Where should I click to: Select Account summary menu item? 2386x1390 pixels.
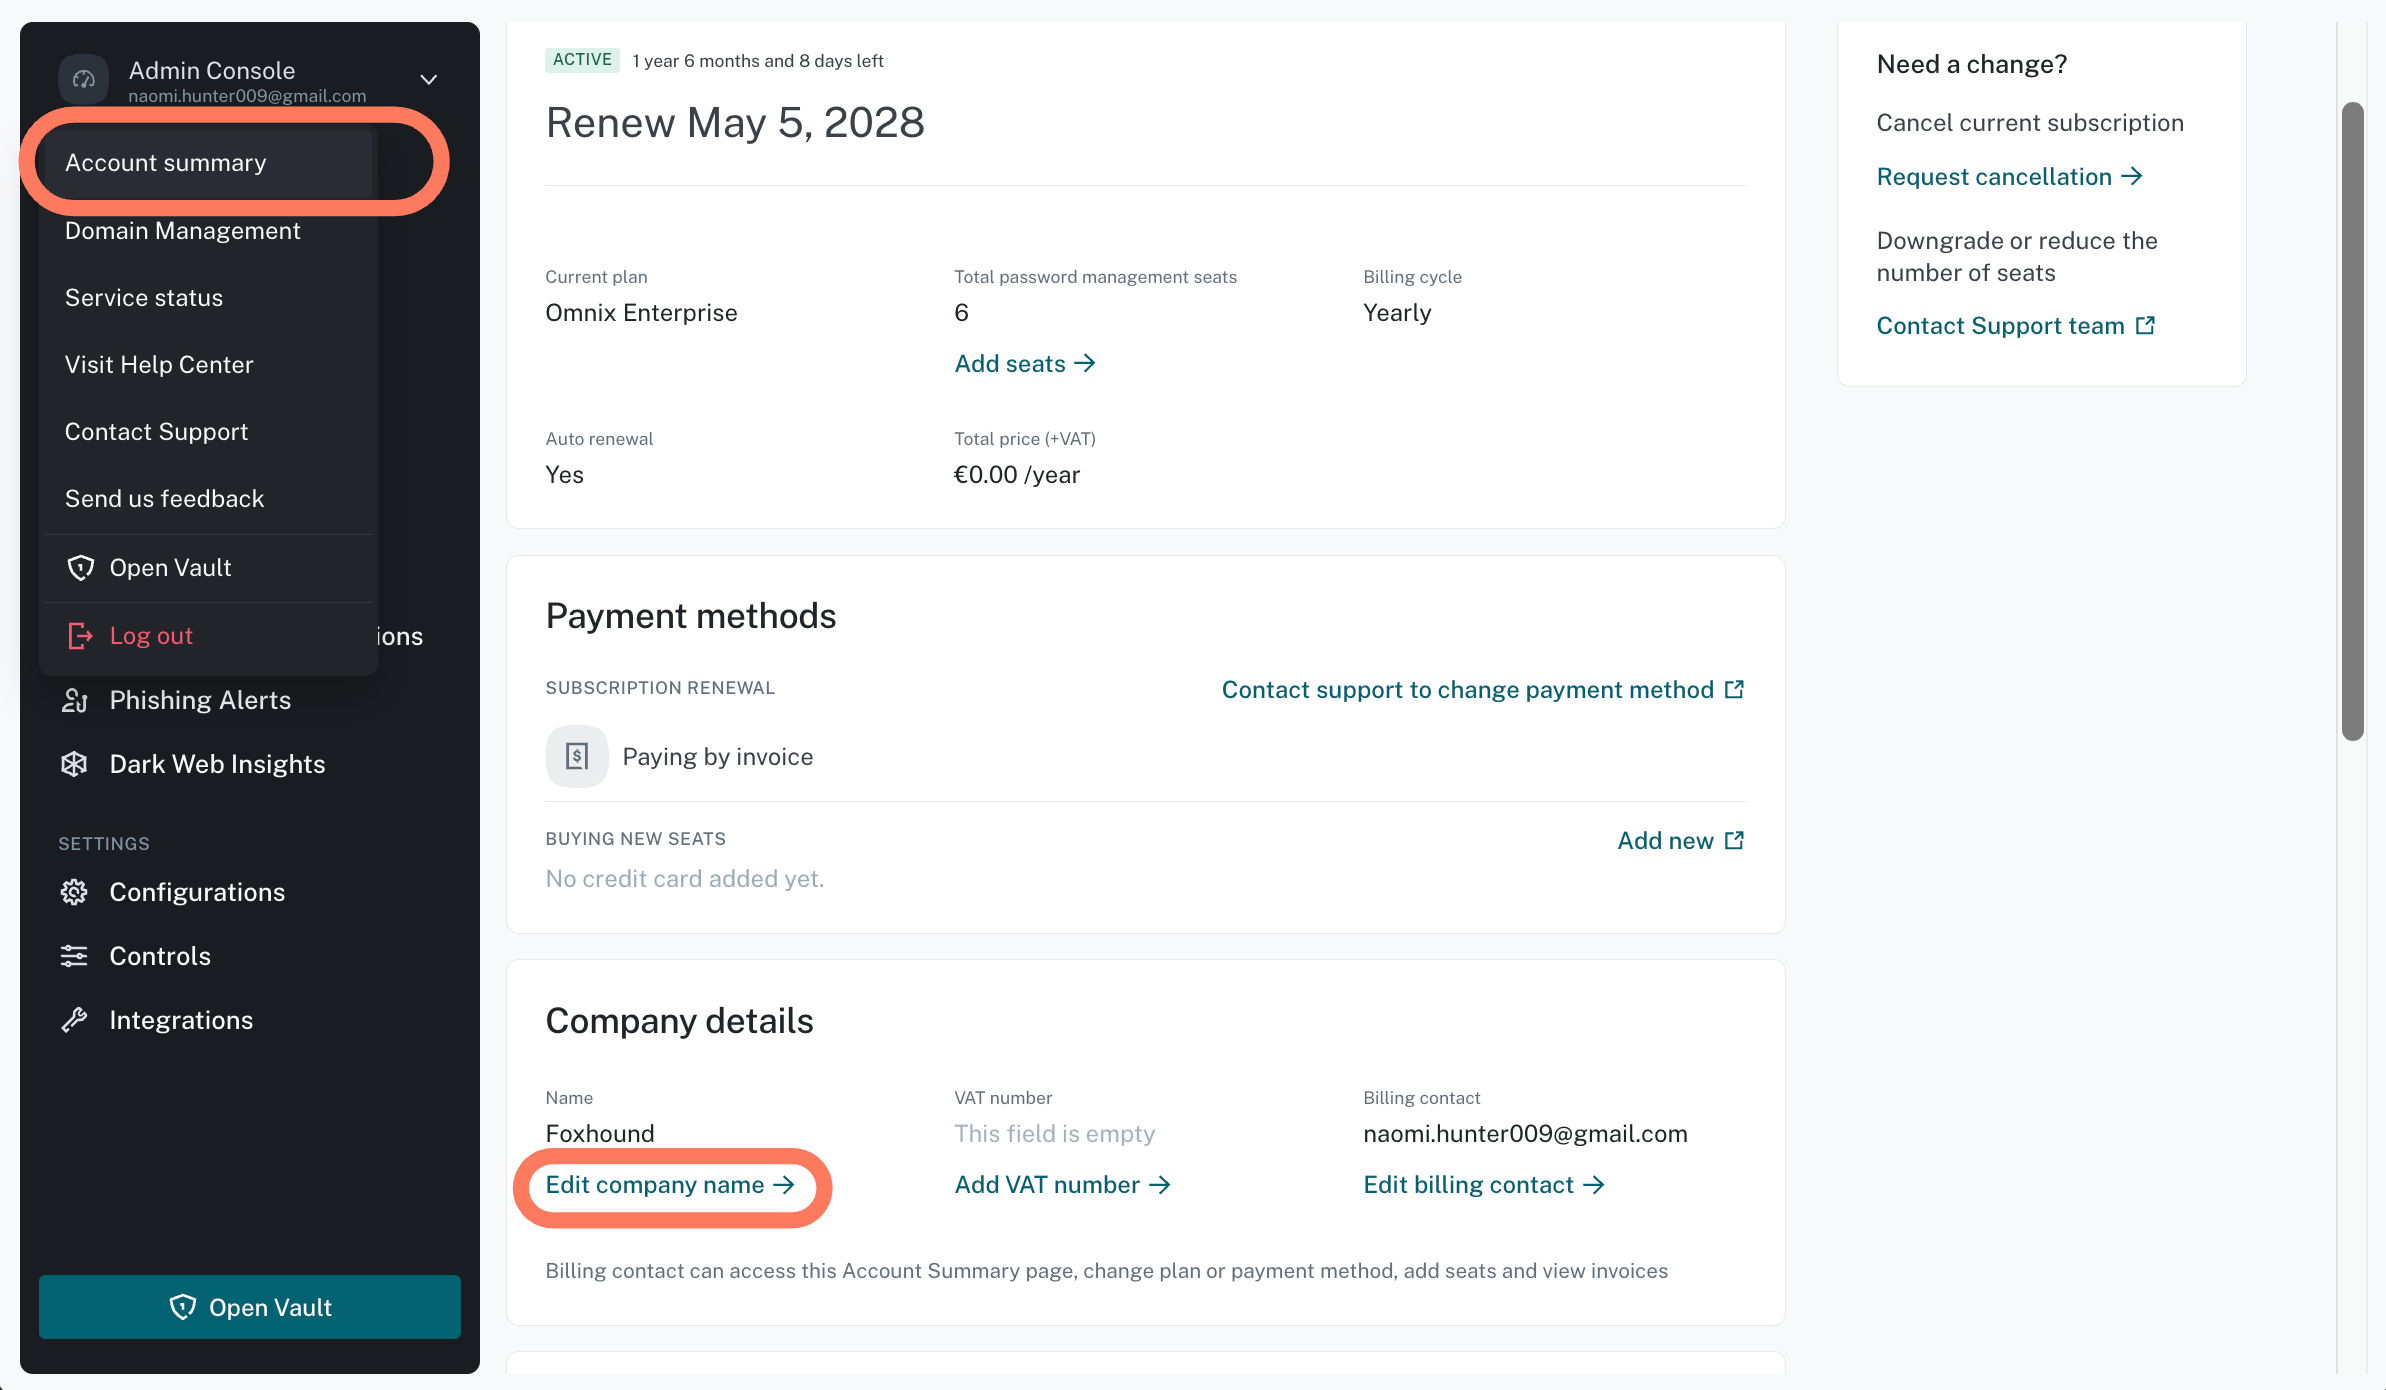point(208,163)
